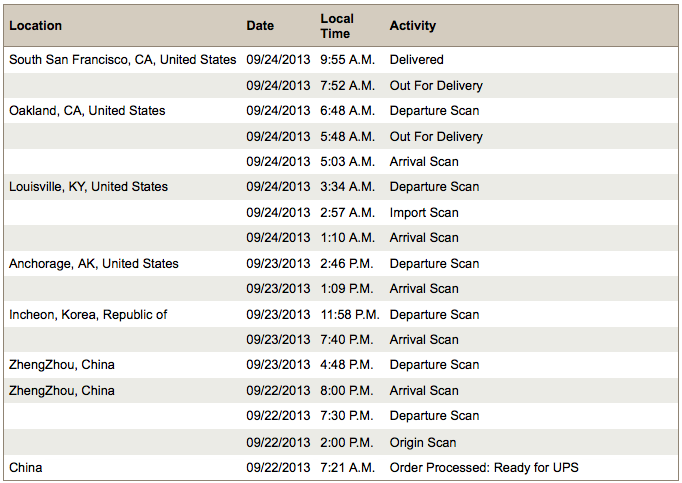Select the Delivered activity entry
Screen dimensions: 682x483
pyautogui.click(x=417, y=60)
